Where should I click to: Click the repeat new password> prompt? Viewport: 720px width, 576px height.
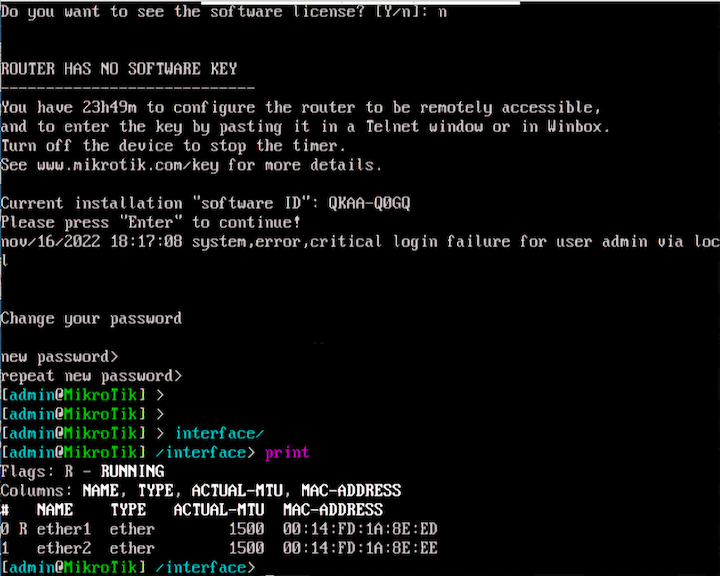tap(91, 376)
